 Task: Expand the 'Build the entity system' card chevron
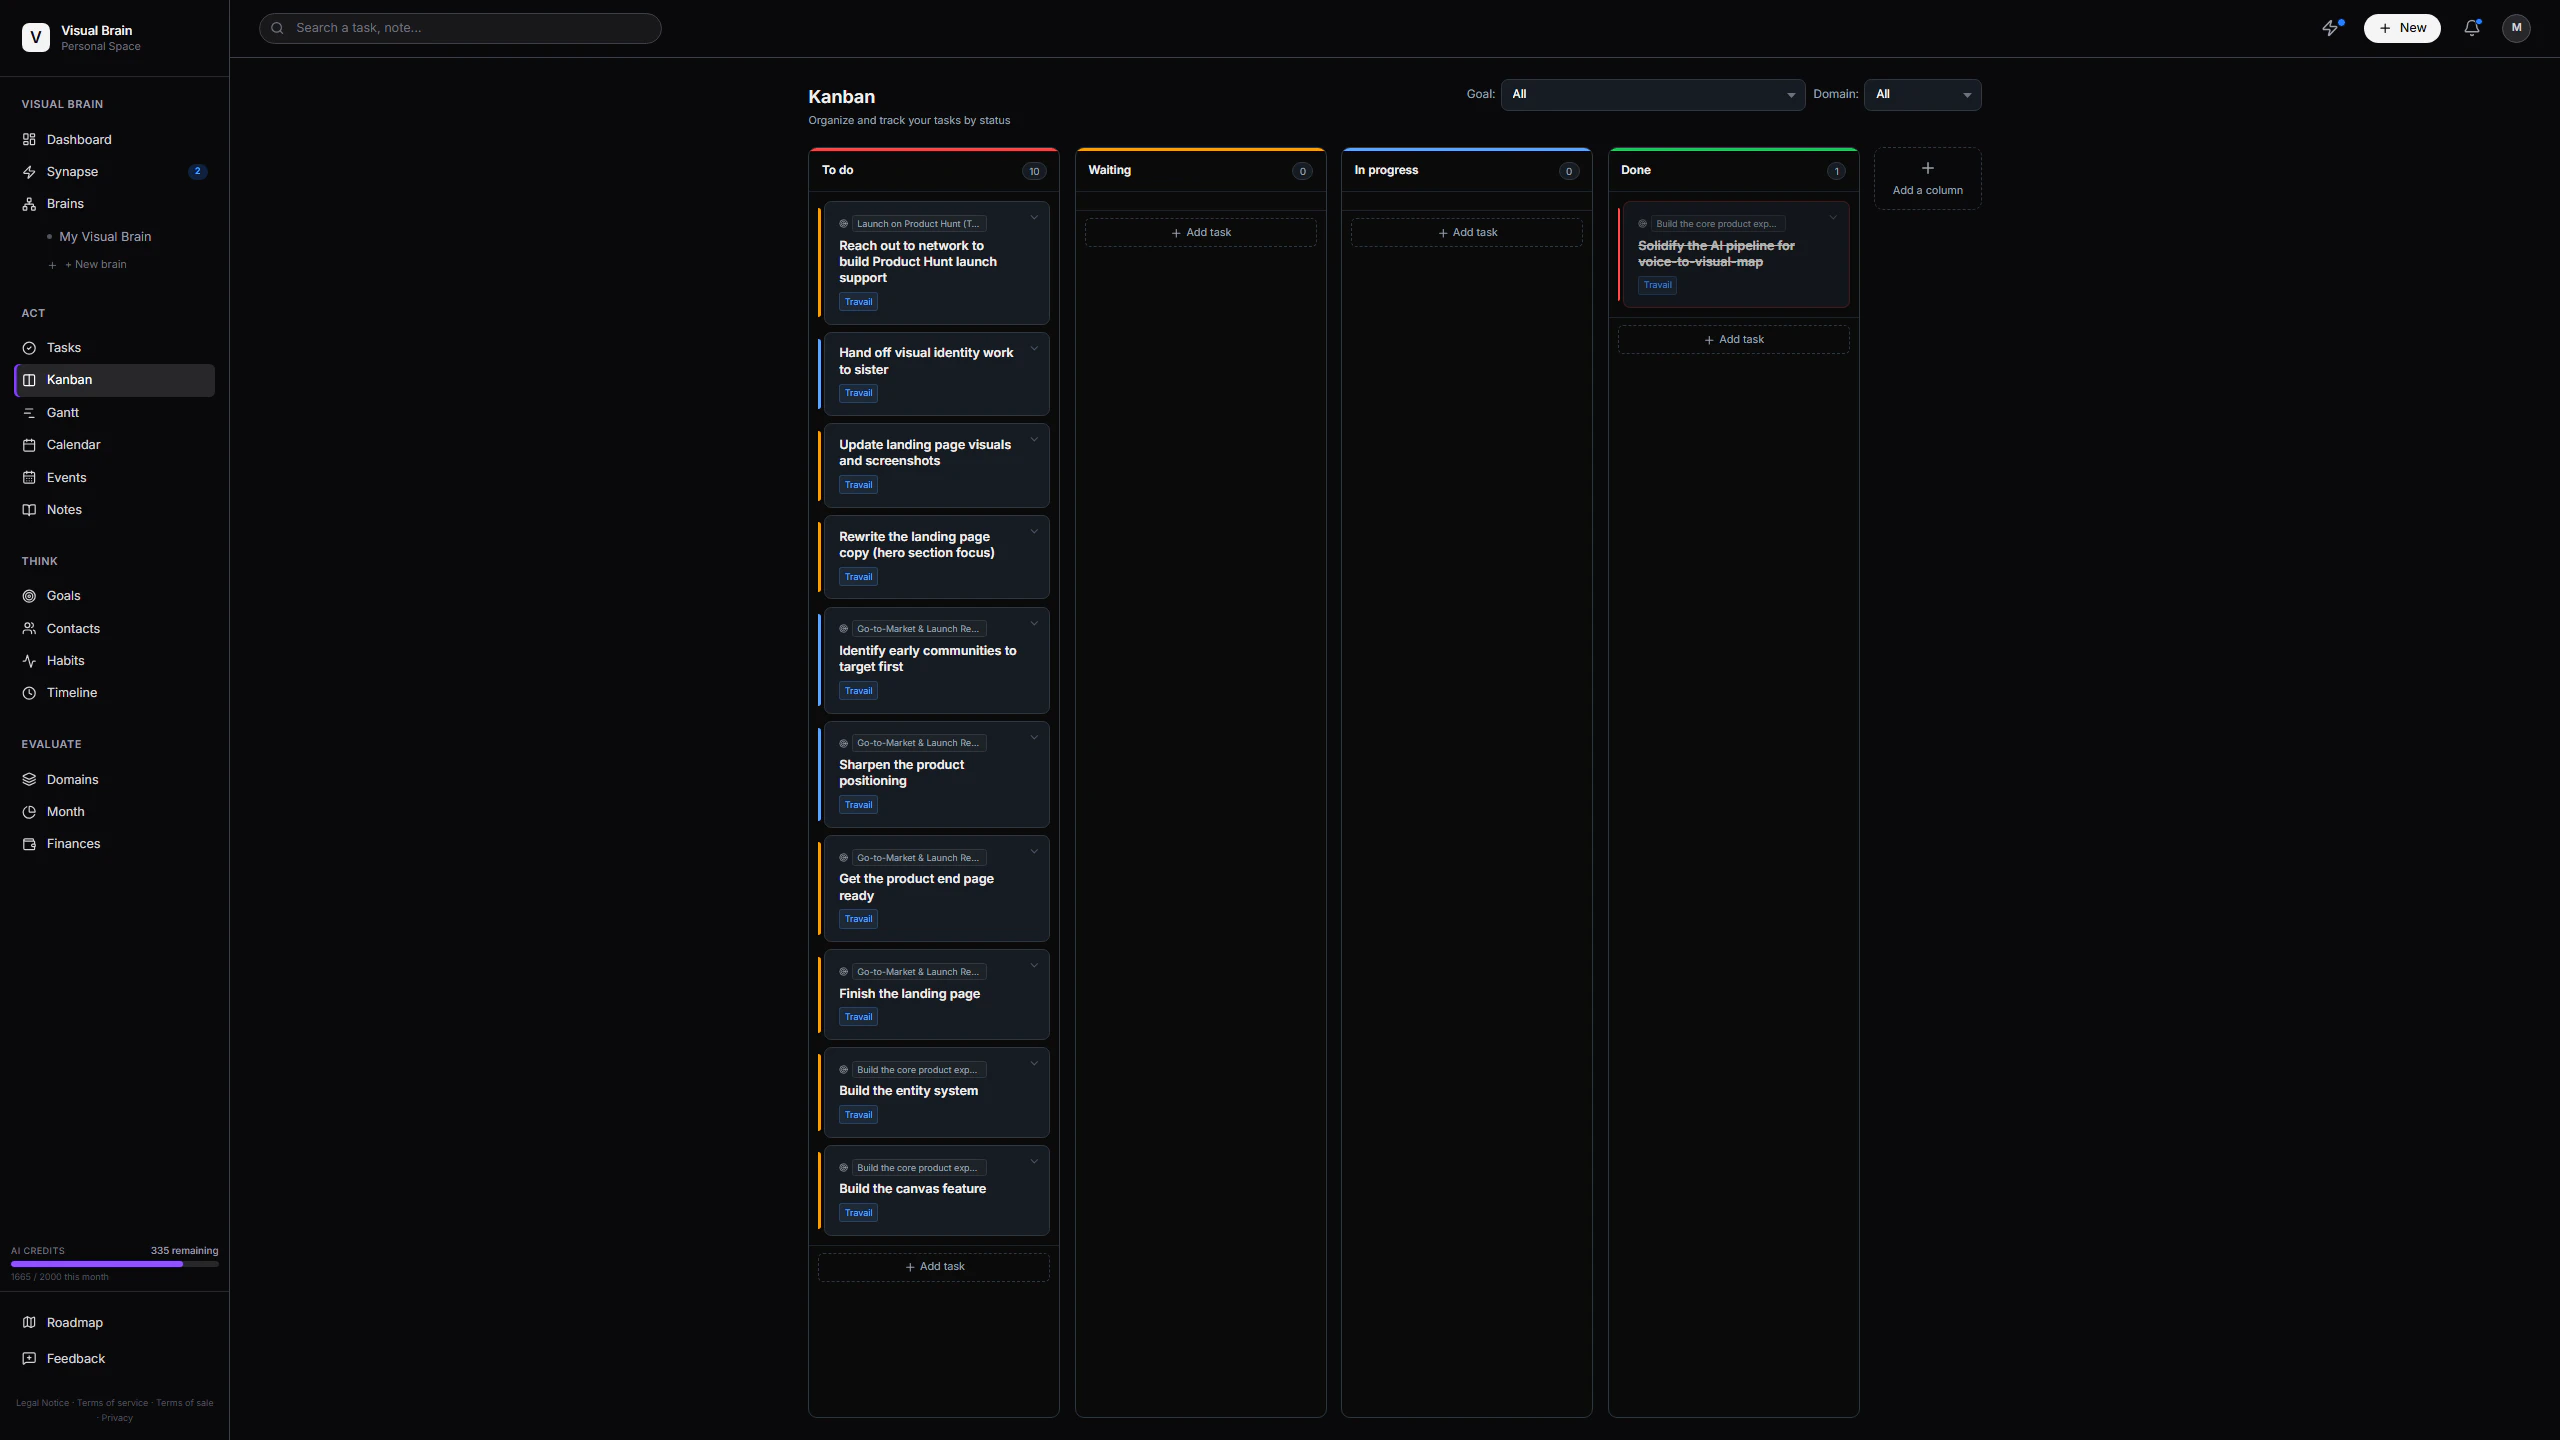(1033, 1062)
